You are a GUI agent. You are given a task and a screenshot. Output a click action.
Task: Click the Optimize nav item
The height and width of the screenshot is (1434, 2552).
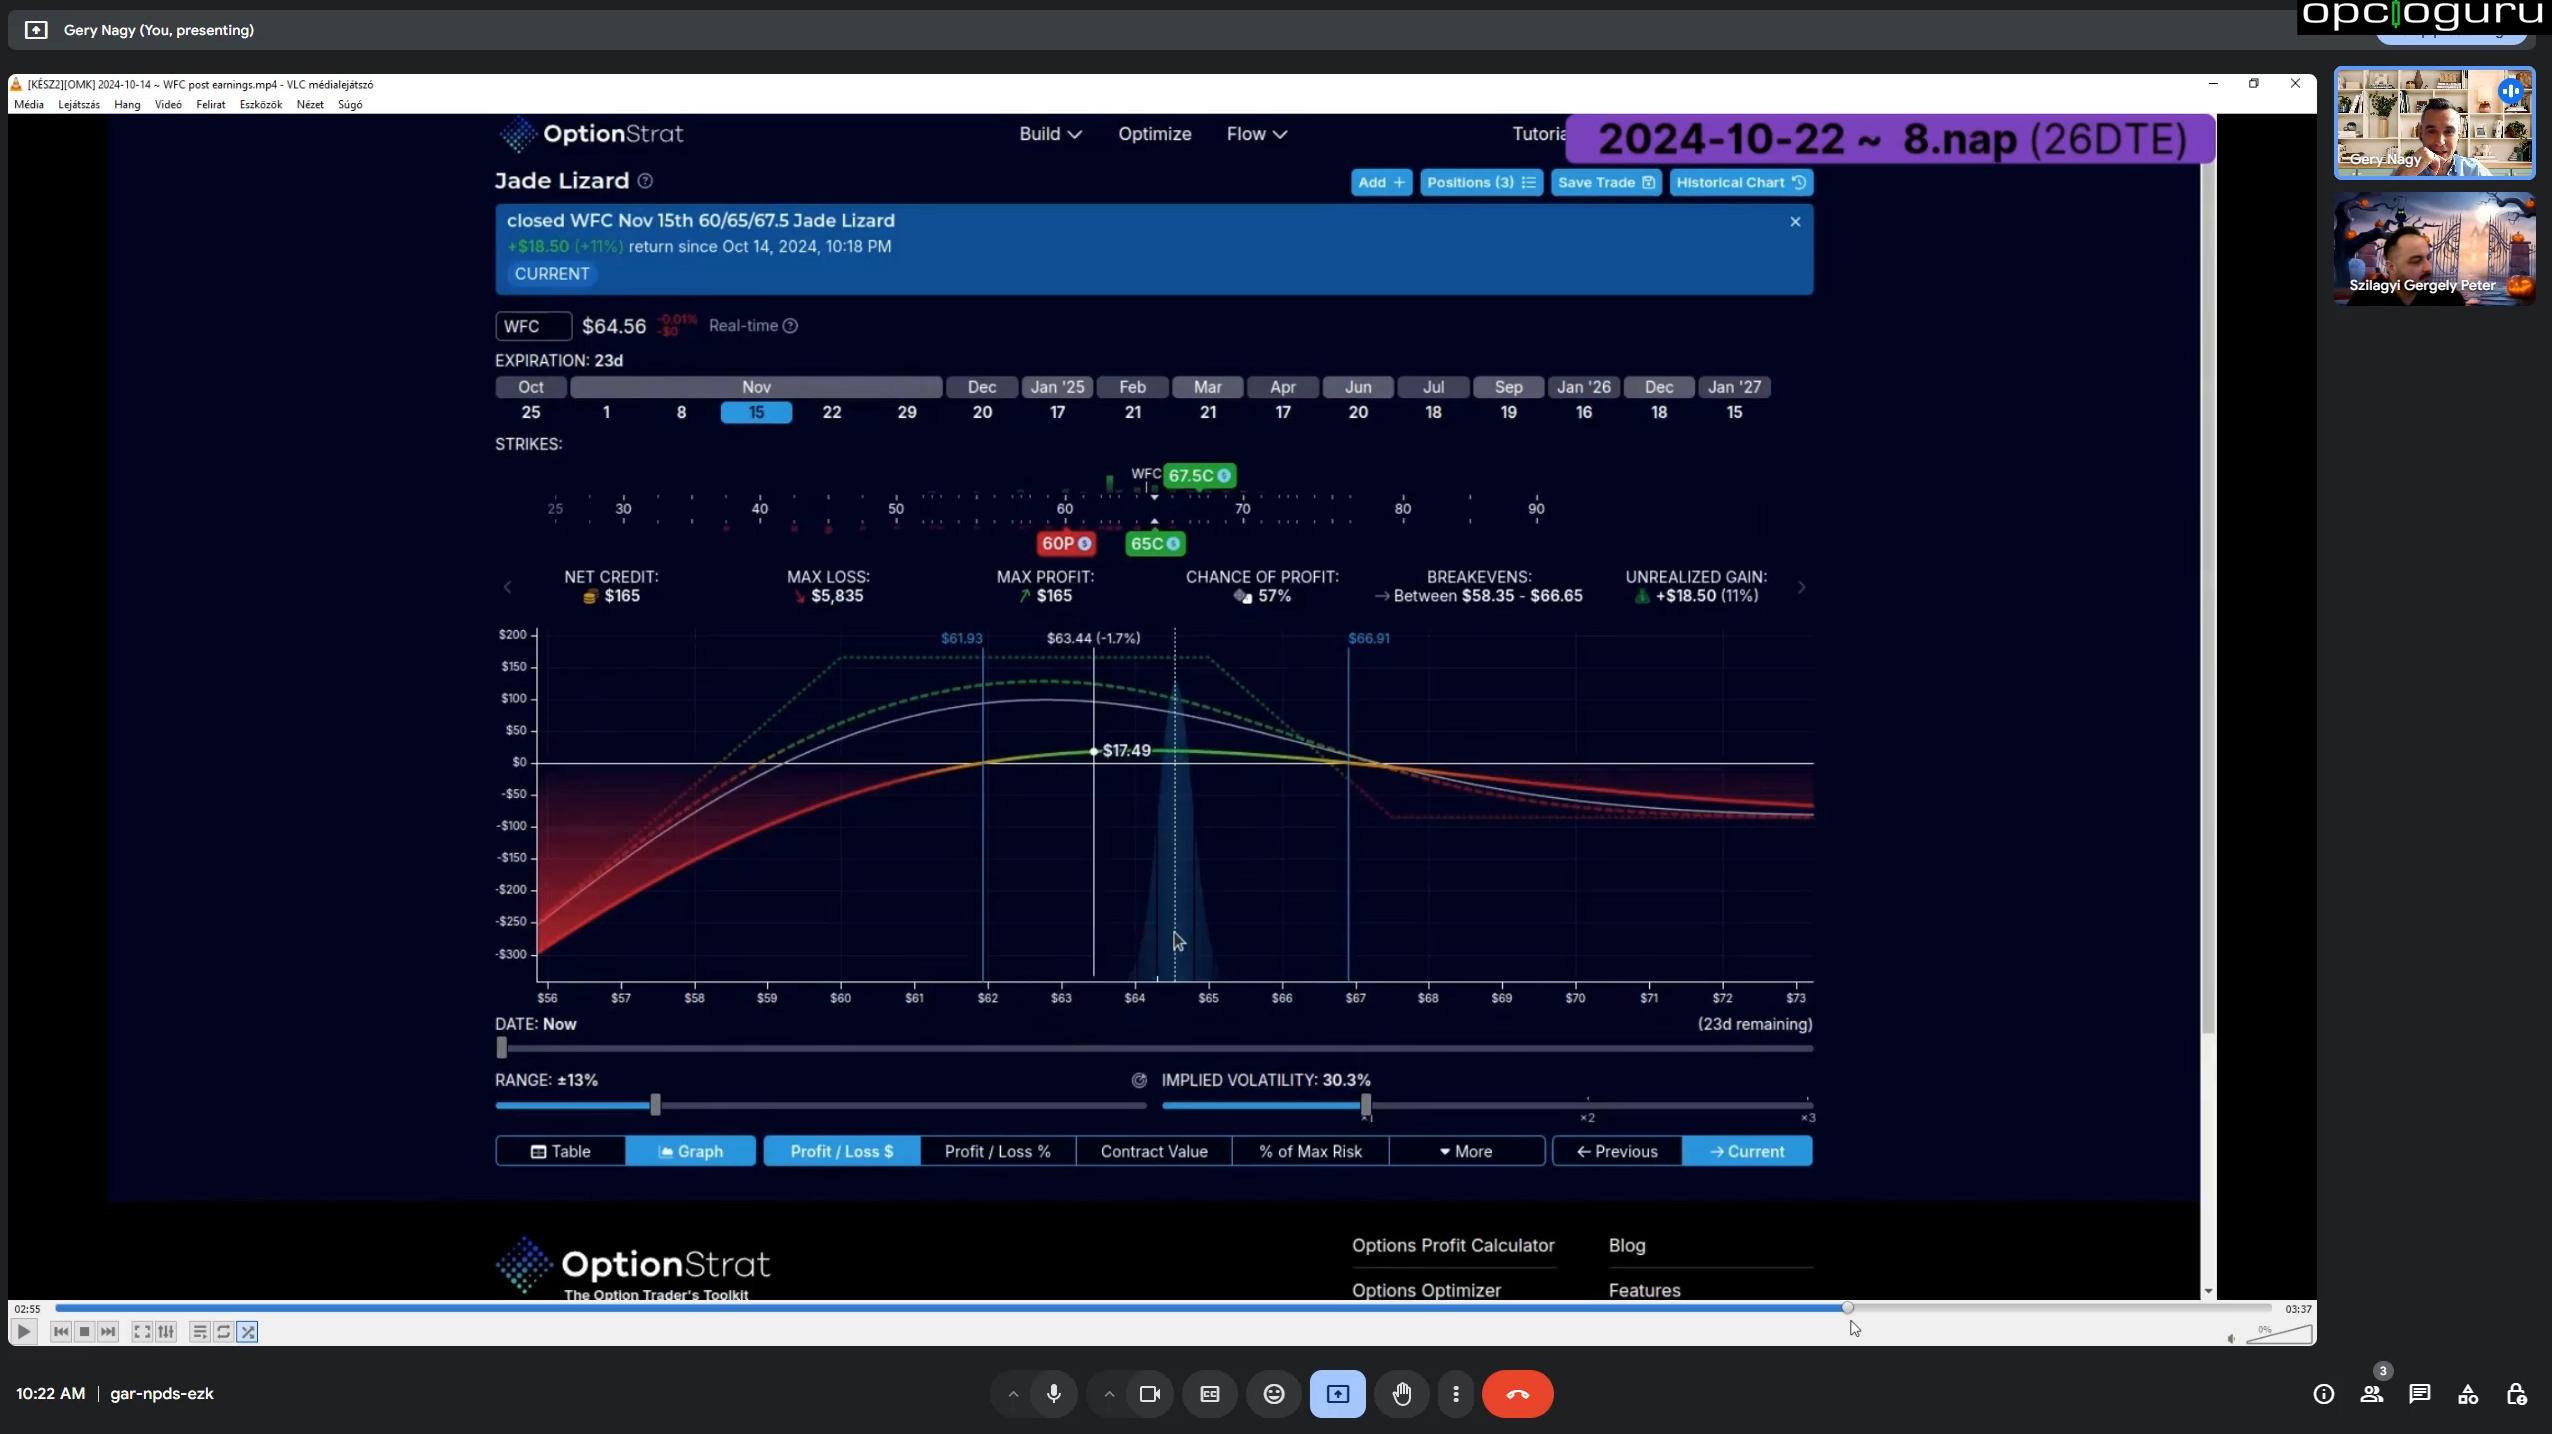(1154, 134)
